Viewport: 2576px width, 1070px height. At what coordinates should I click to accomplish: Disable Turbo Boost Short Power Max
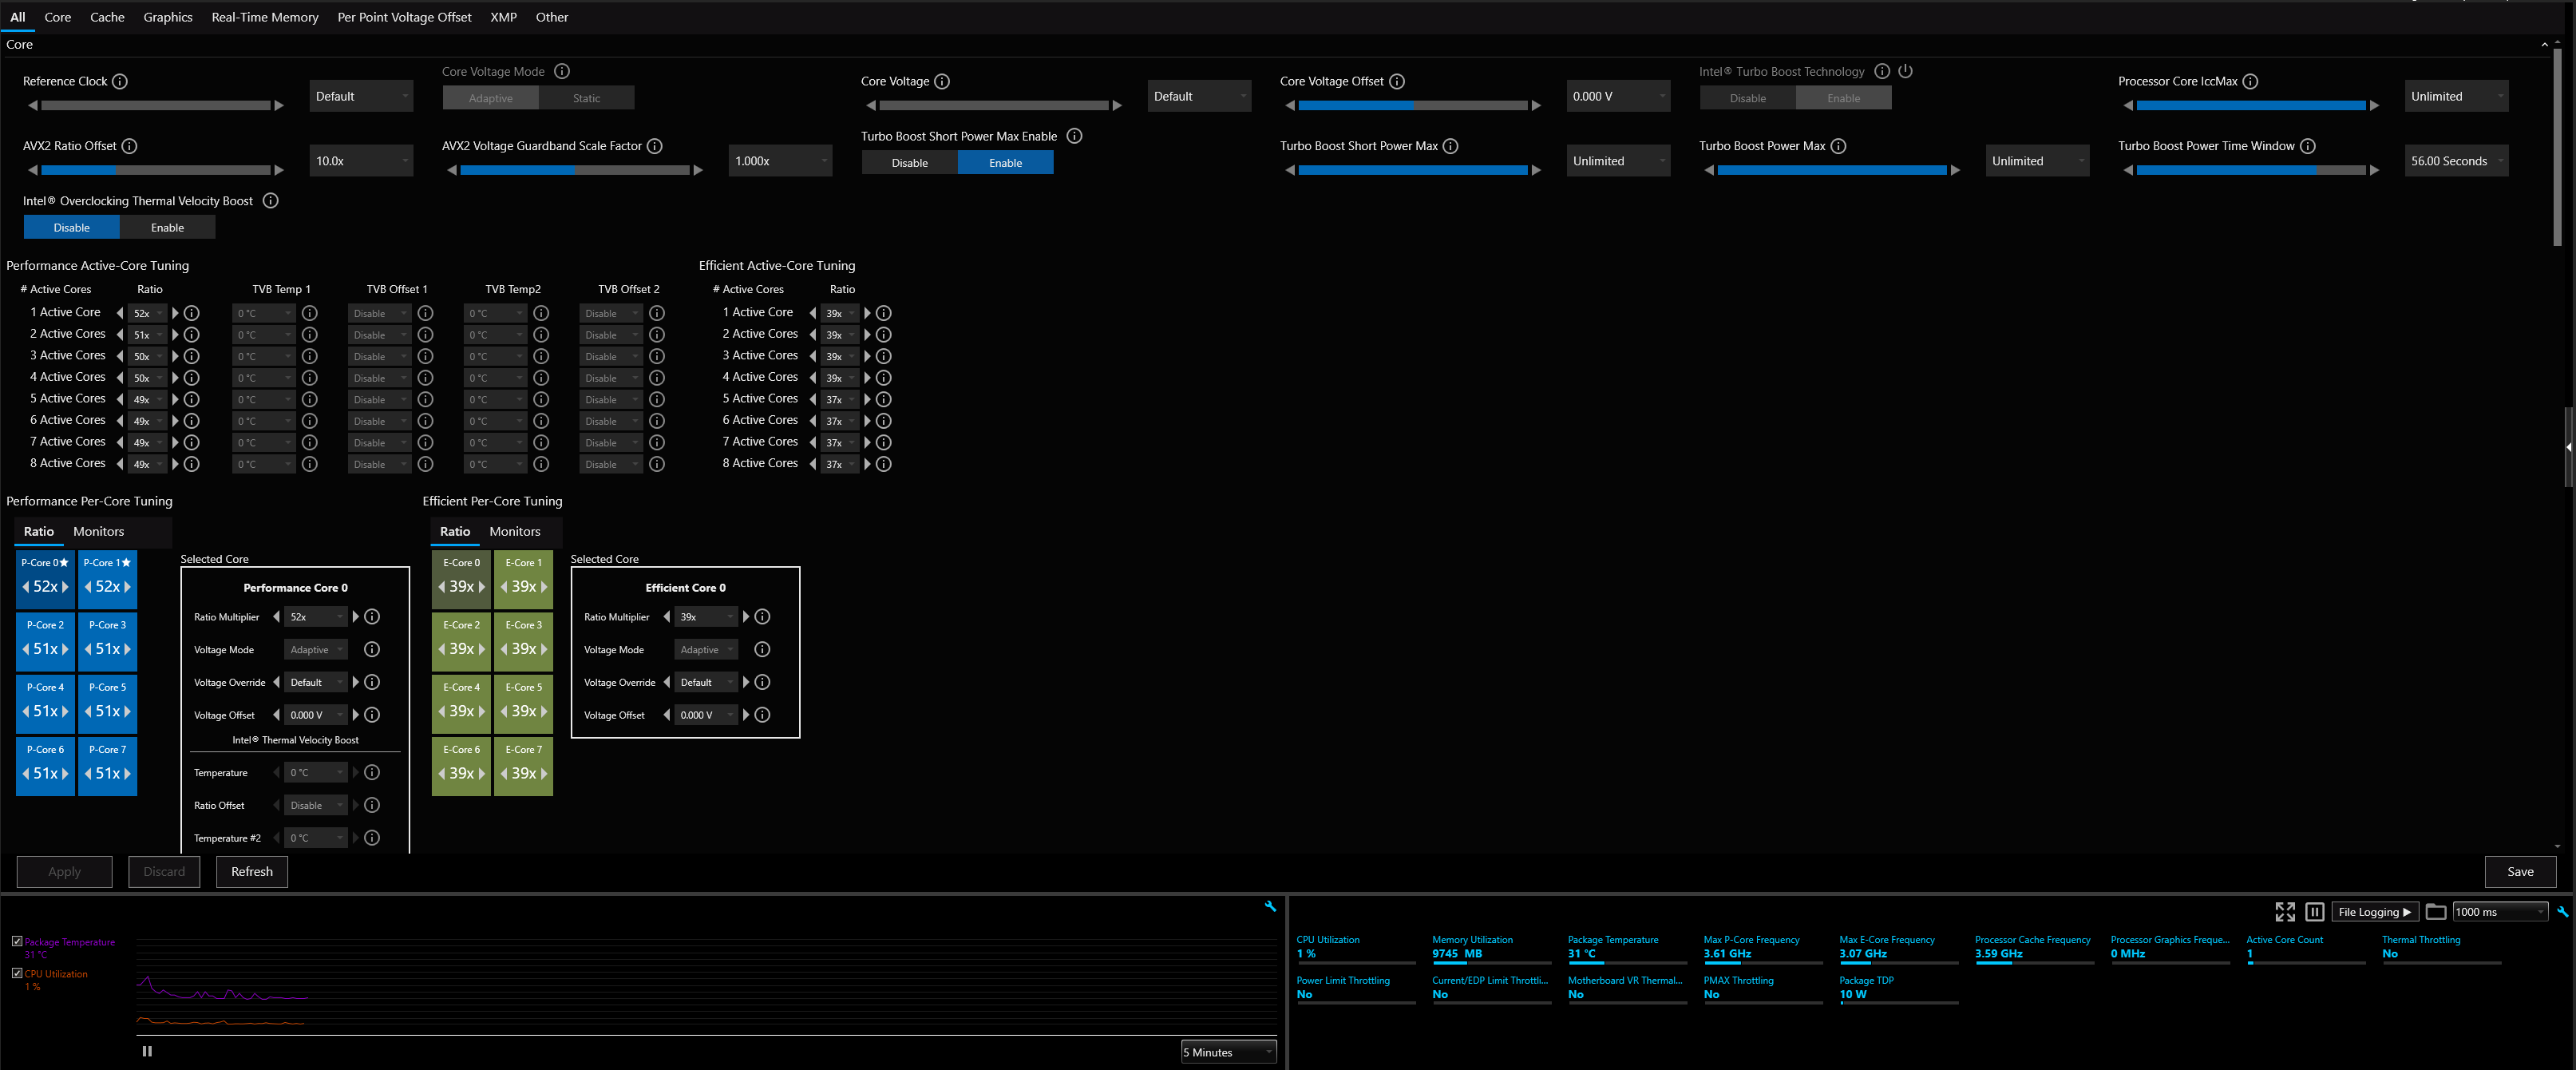tap(909, 163)
